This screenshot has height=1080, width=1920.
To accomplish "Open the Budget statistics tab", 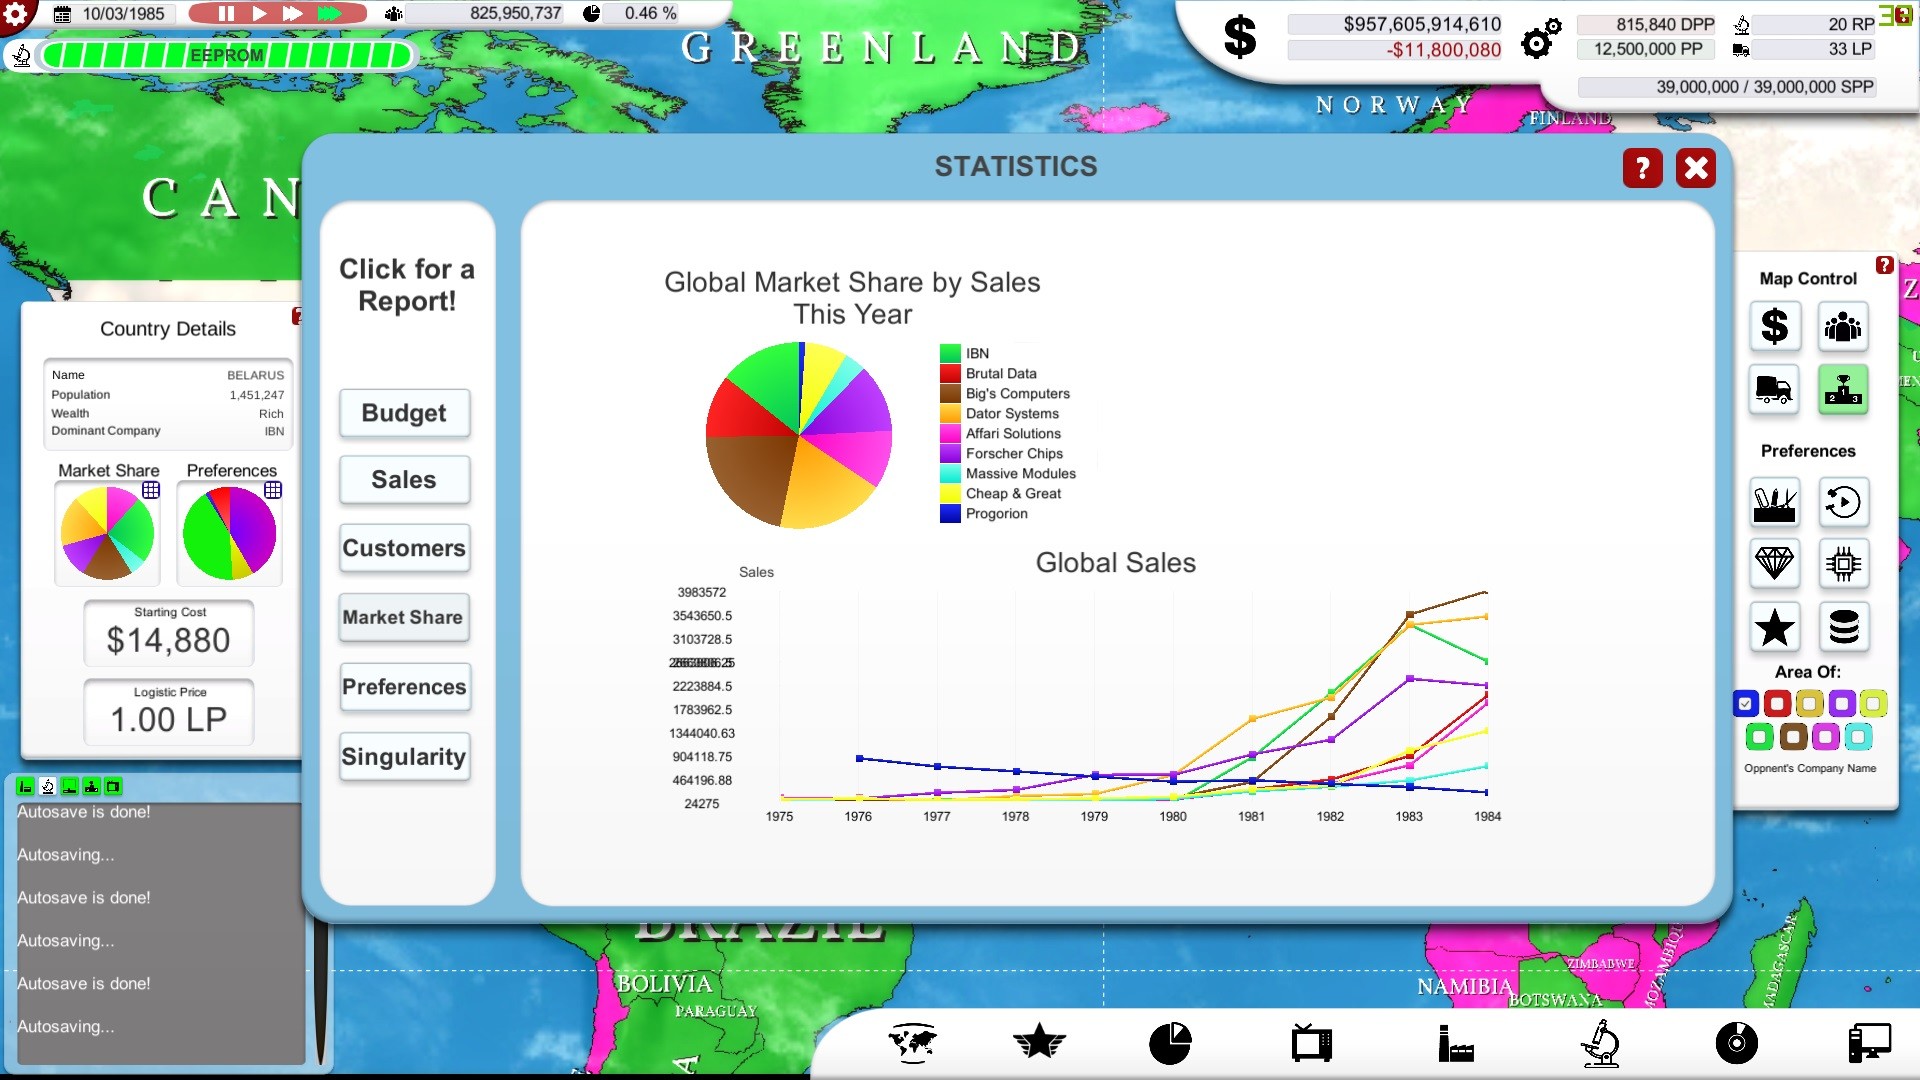I will [404, 413].
